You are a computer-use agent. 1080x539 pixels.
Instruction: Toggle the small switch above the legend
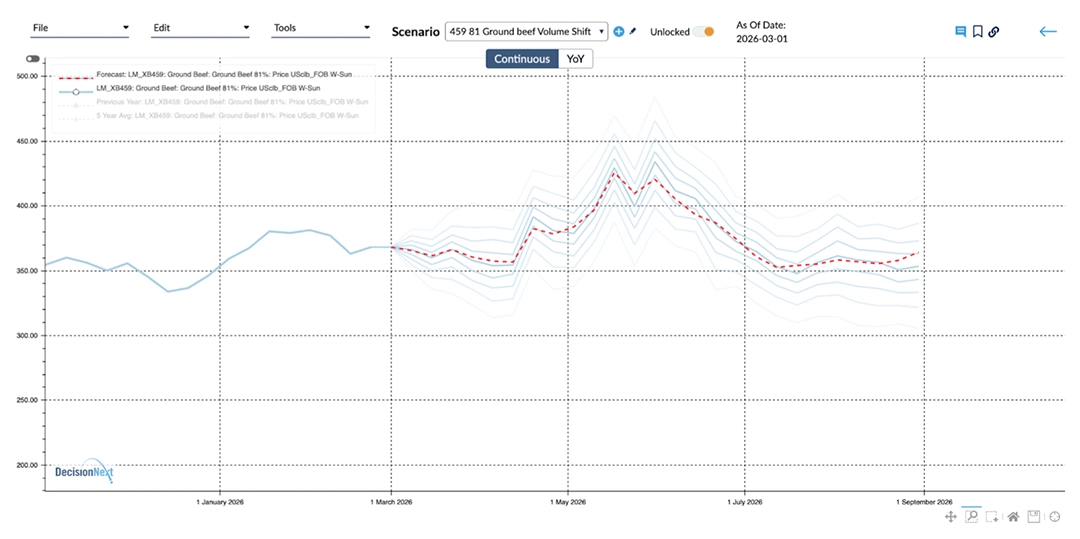tap(33, 60)
